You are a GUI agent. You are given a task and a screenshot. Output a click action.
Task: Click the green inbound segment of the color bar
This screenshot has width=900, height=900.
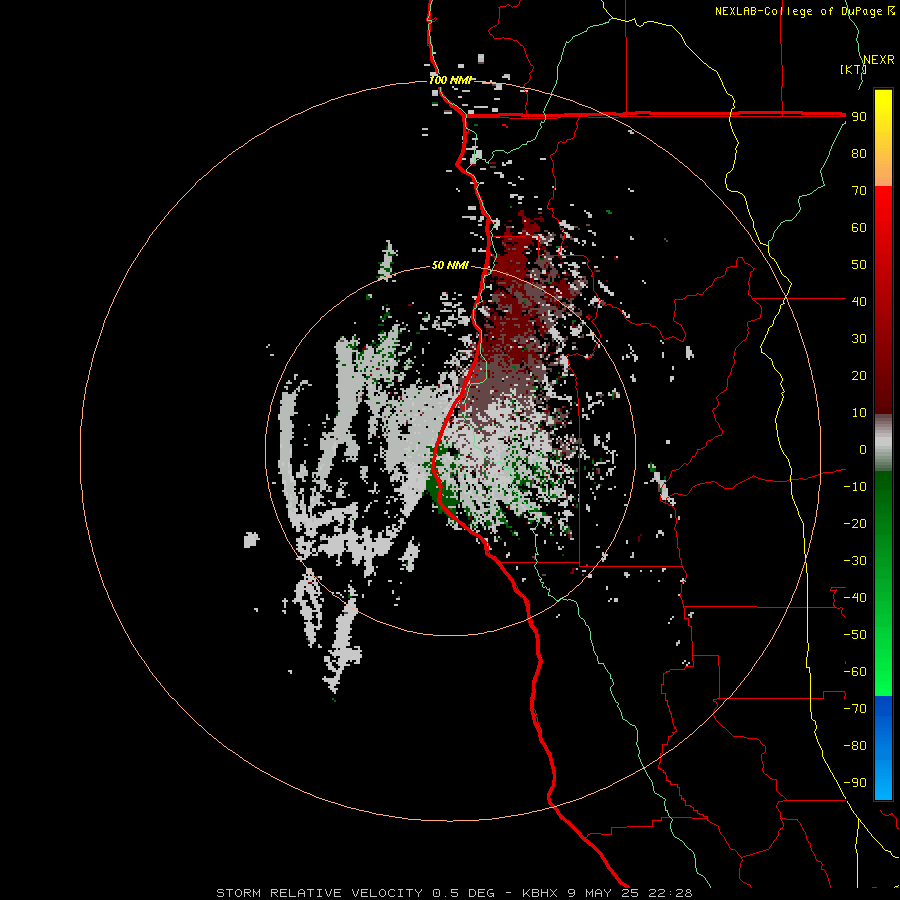pos(883,583)
